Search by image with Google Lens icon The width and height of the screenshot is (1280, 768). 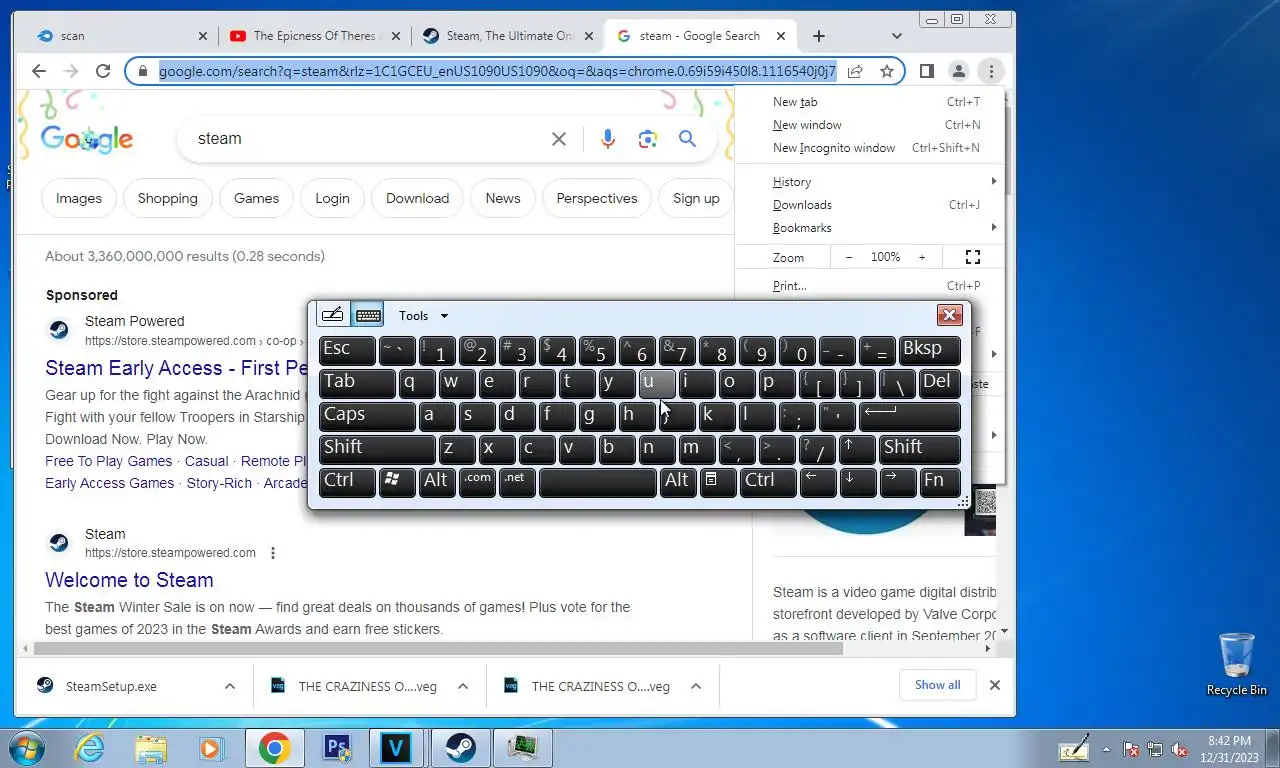click(647, 139)
